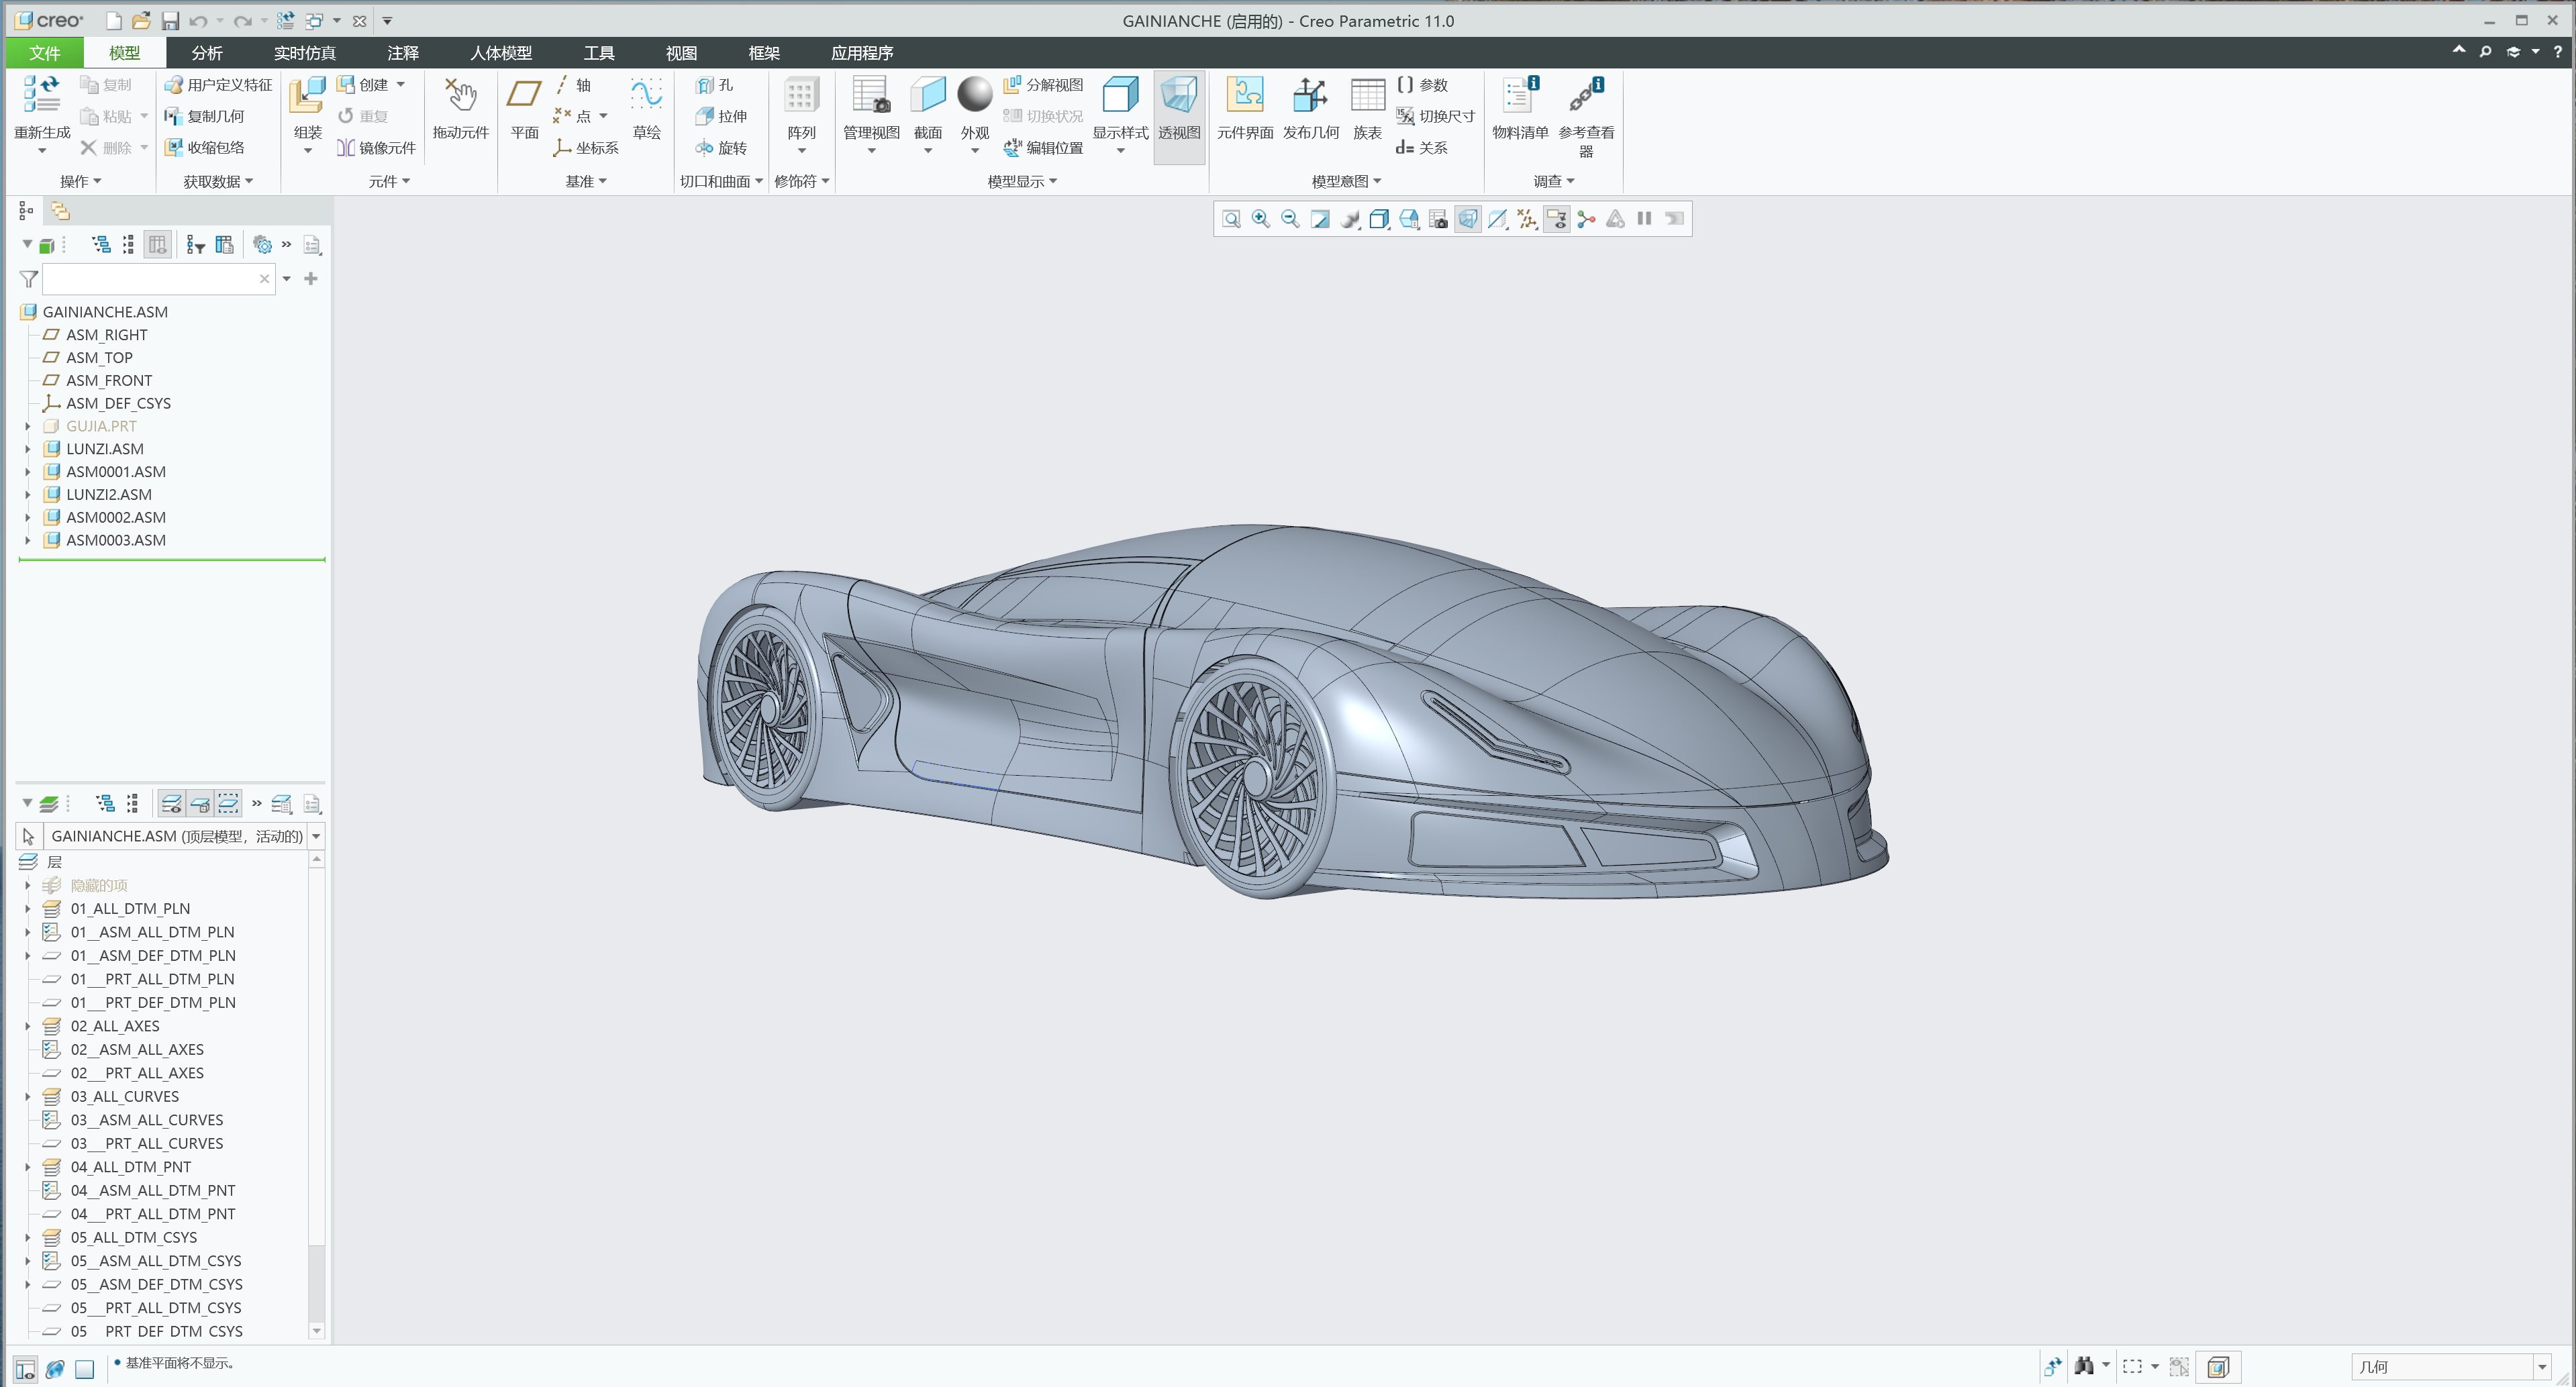
Task: Expand the GUJIA.PRT tree node
Action: (x=27, y=425)
